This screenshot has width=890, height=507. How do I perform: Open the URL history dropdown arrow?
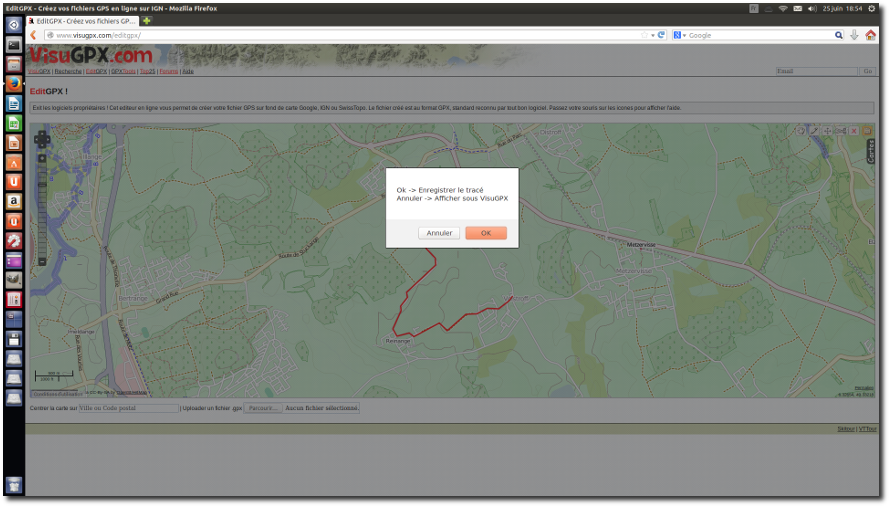coord(653,35)
